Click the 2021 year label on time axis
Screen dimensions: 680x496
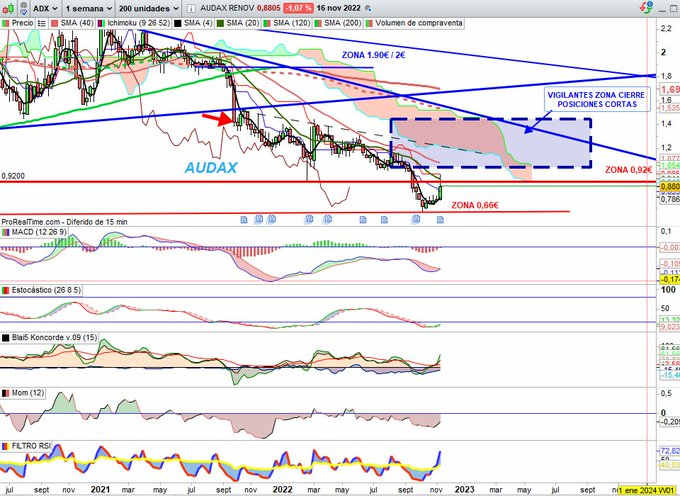pyautogui.click(x=100, y=489)
